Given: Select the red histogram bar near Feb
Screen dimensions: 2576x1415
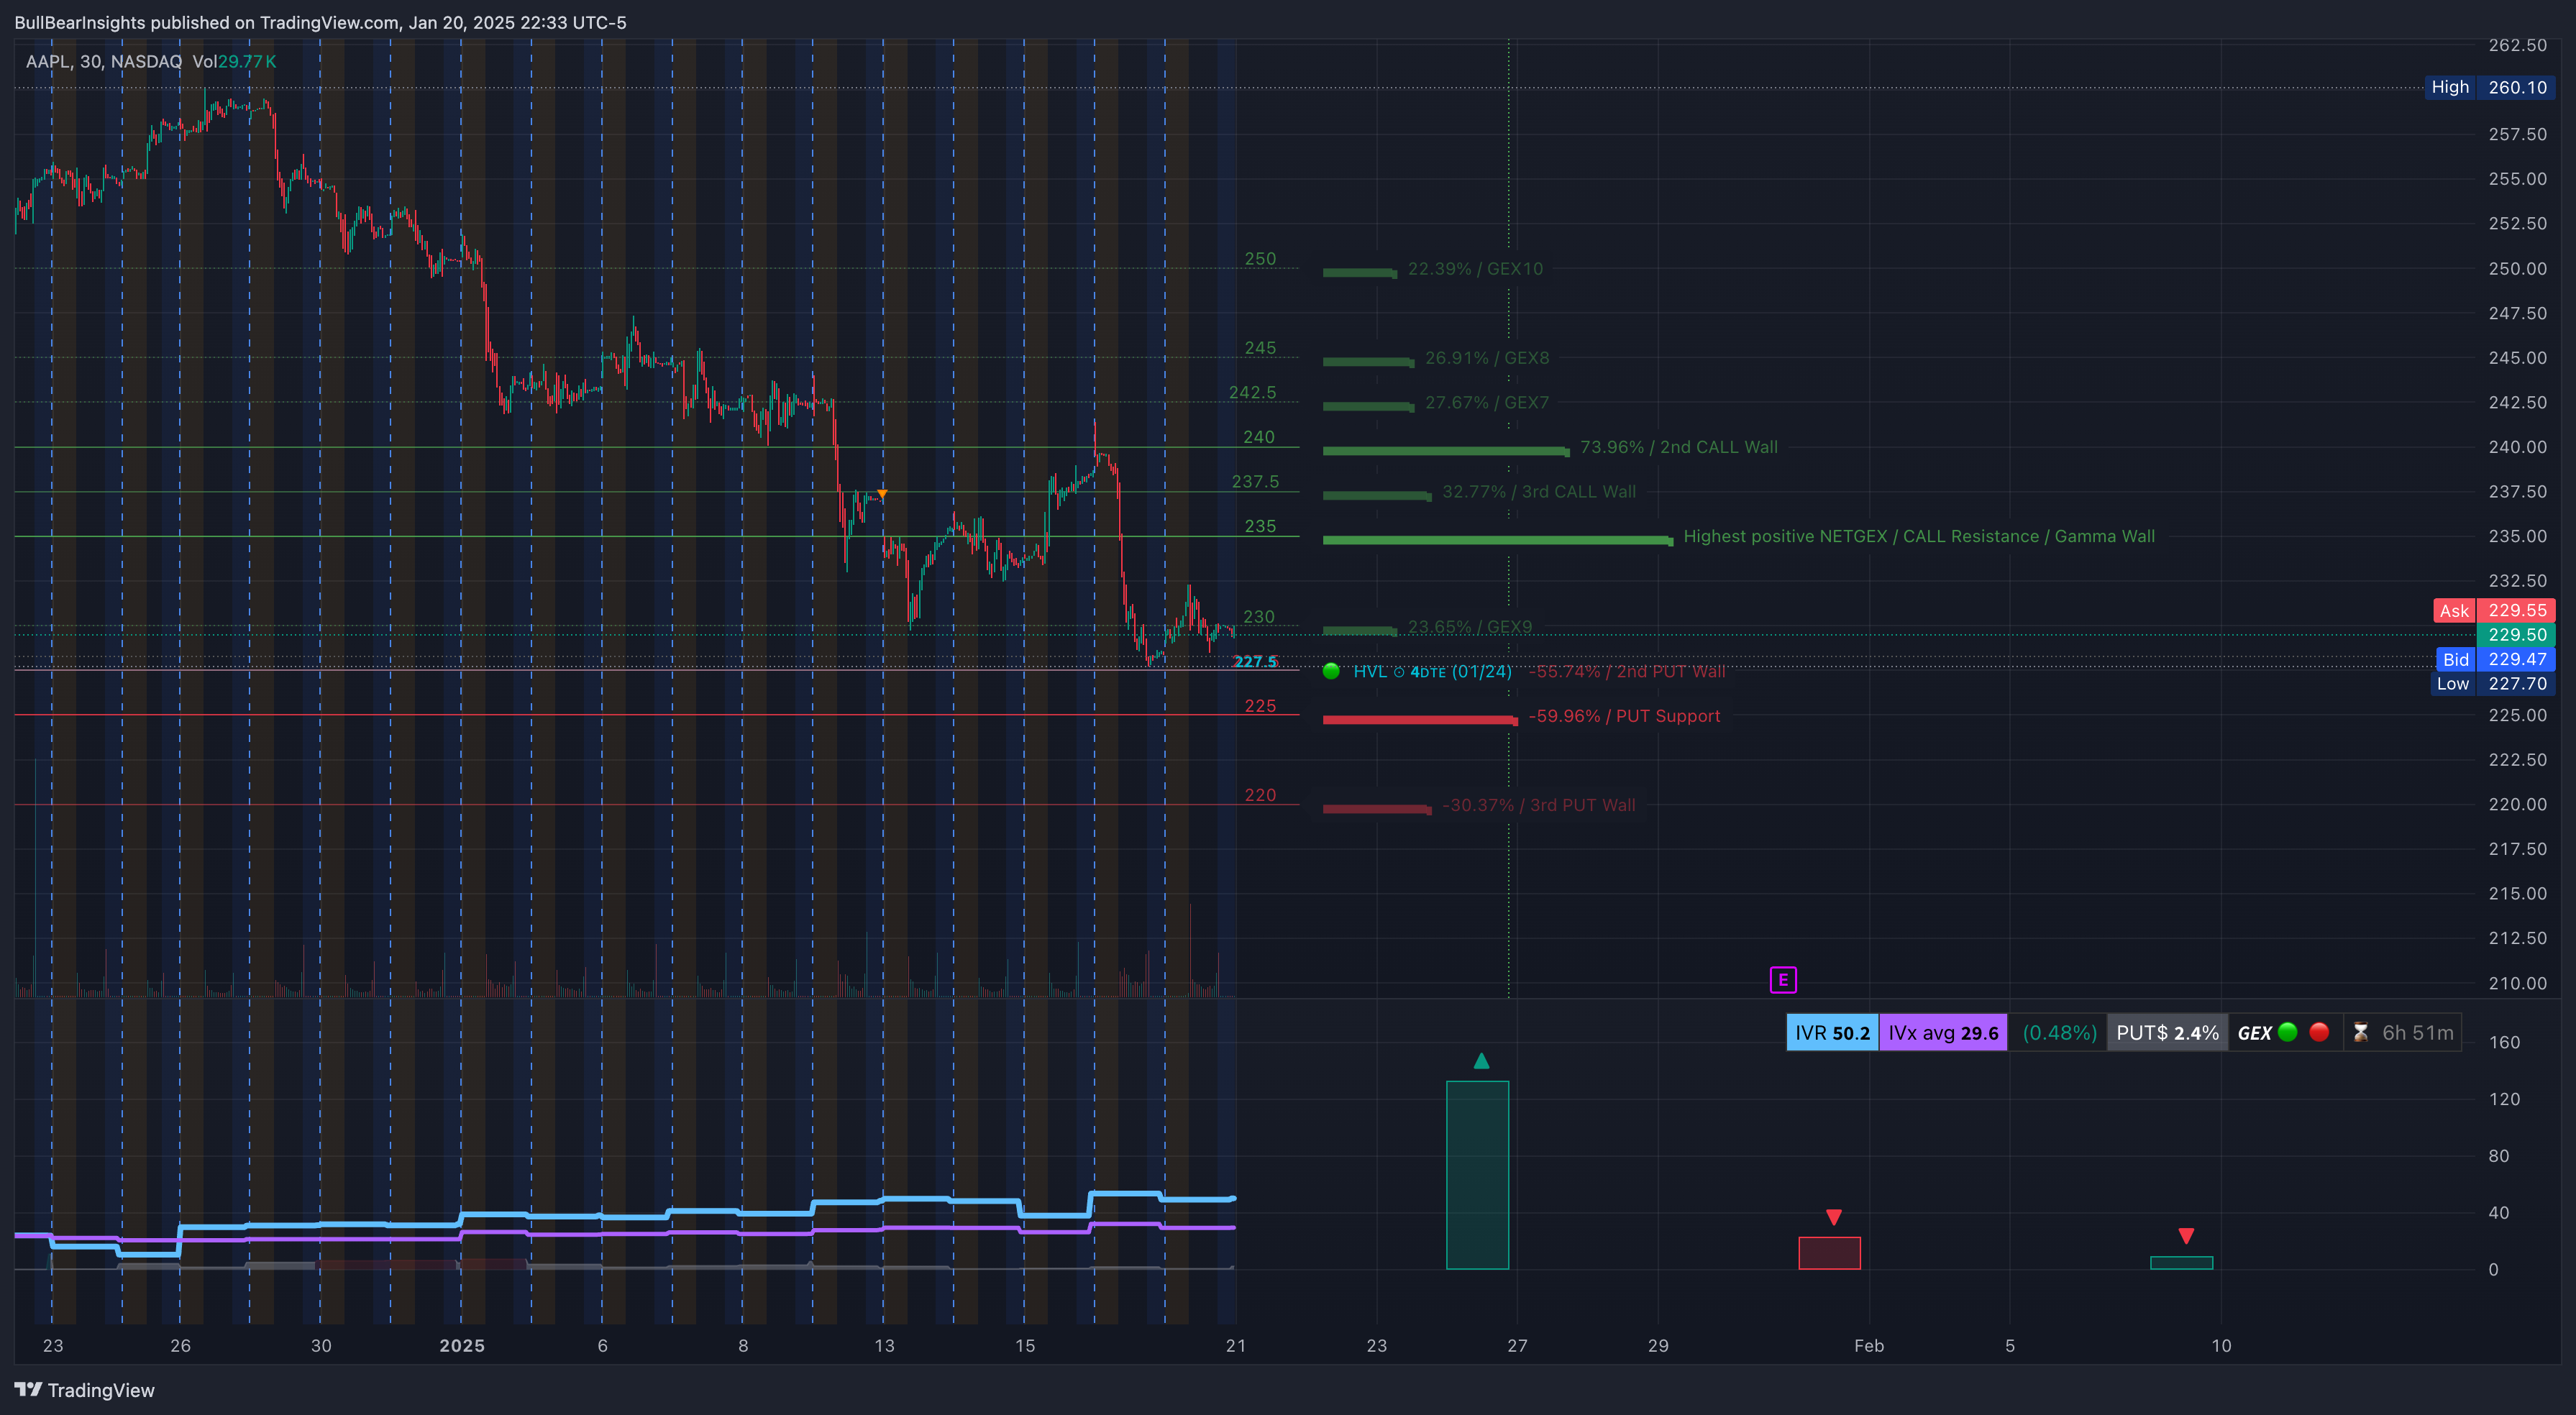Looking at the screenshot, I should click(1829, 1253).
